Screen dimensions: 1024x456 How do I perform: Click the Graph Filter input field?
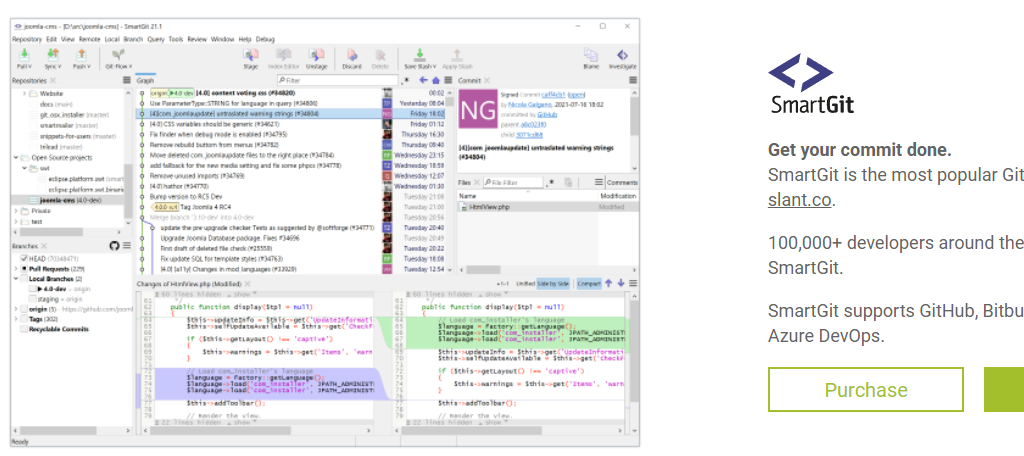pos(337,80)
